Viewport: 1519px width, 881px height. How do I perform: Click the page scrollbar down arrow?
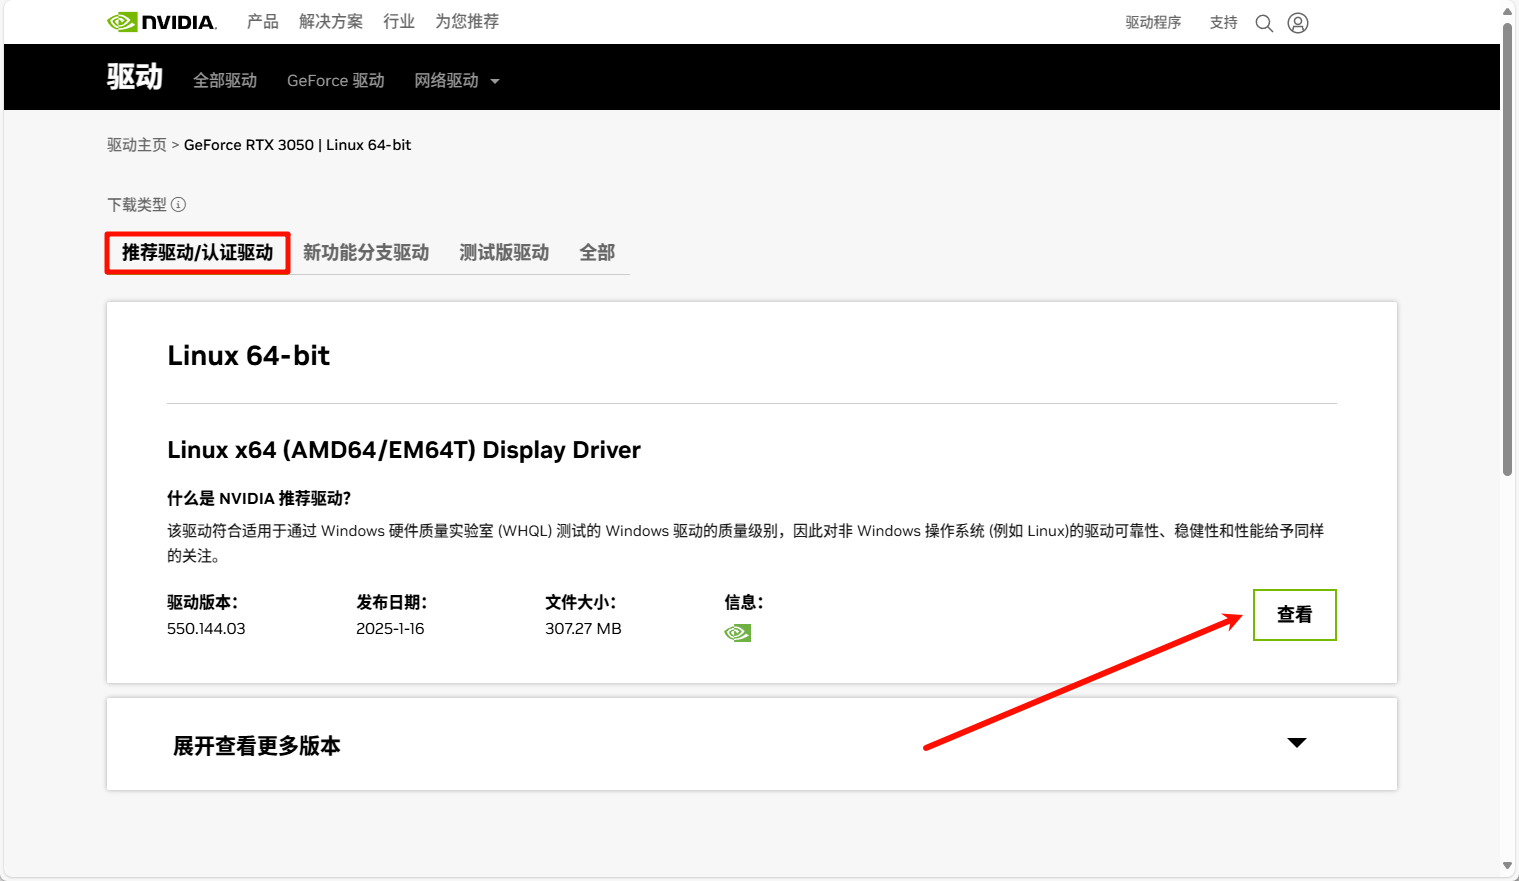[x=1507, y=866]
